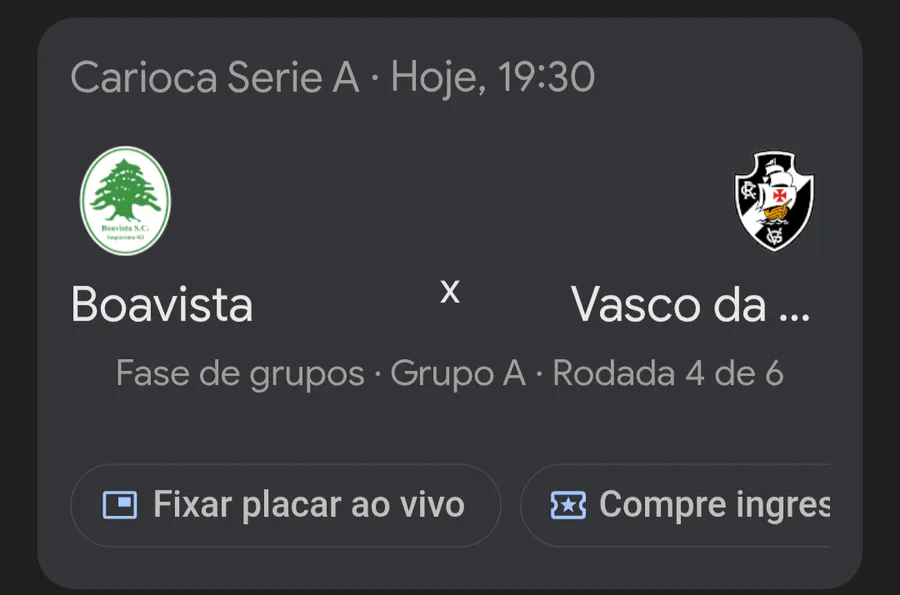
Task: Click the Rodada 4 de 6 round info
Action: tap(668, 373)
